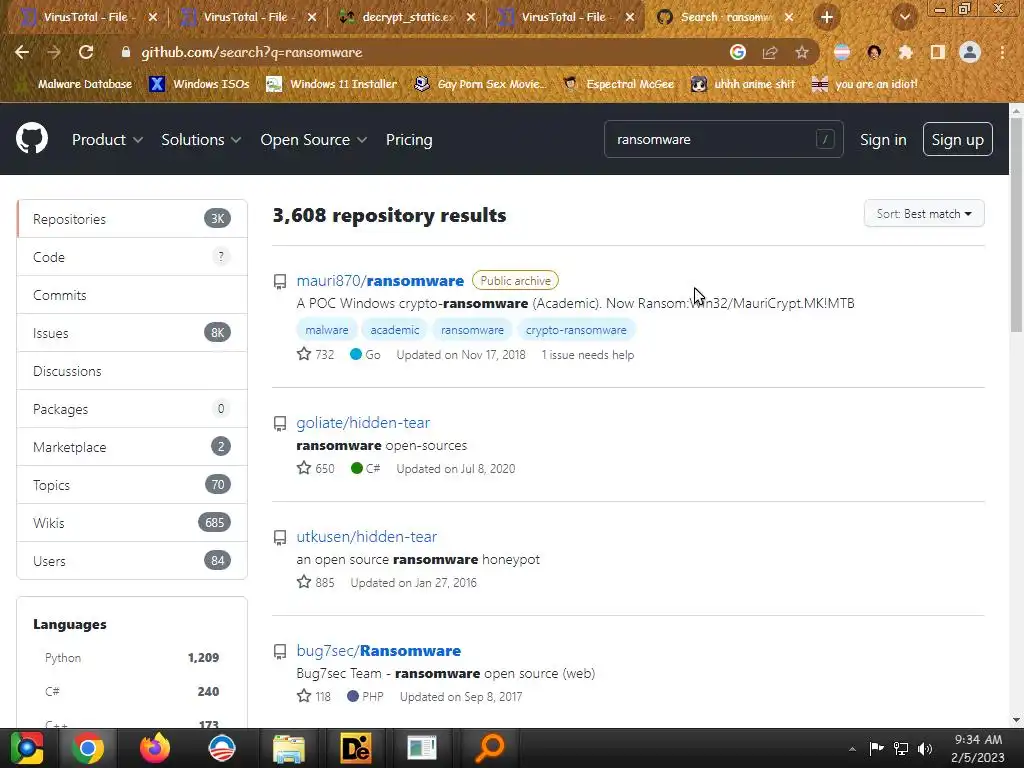Image resolution: width=1024 pixels, height=768 pixels.
Task: Select Issues in the search sidebar
Action: [132, 332]
